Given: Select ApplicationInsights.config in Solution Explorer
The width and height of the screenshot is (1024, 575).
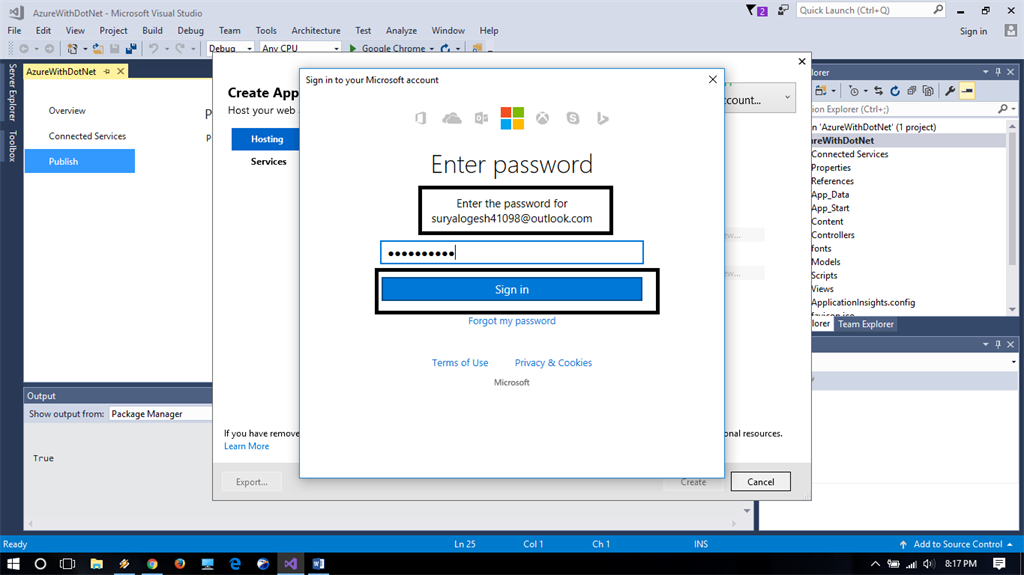Looking at the screenshot, I should coord(863,303).
